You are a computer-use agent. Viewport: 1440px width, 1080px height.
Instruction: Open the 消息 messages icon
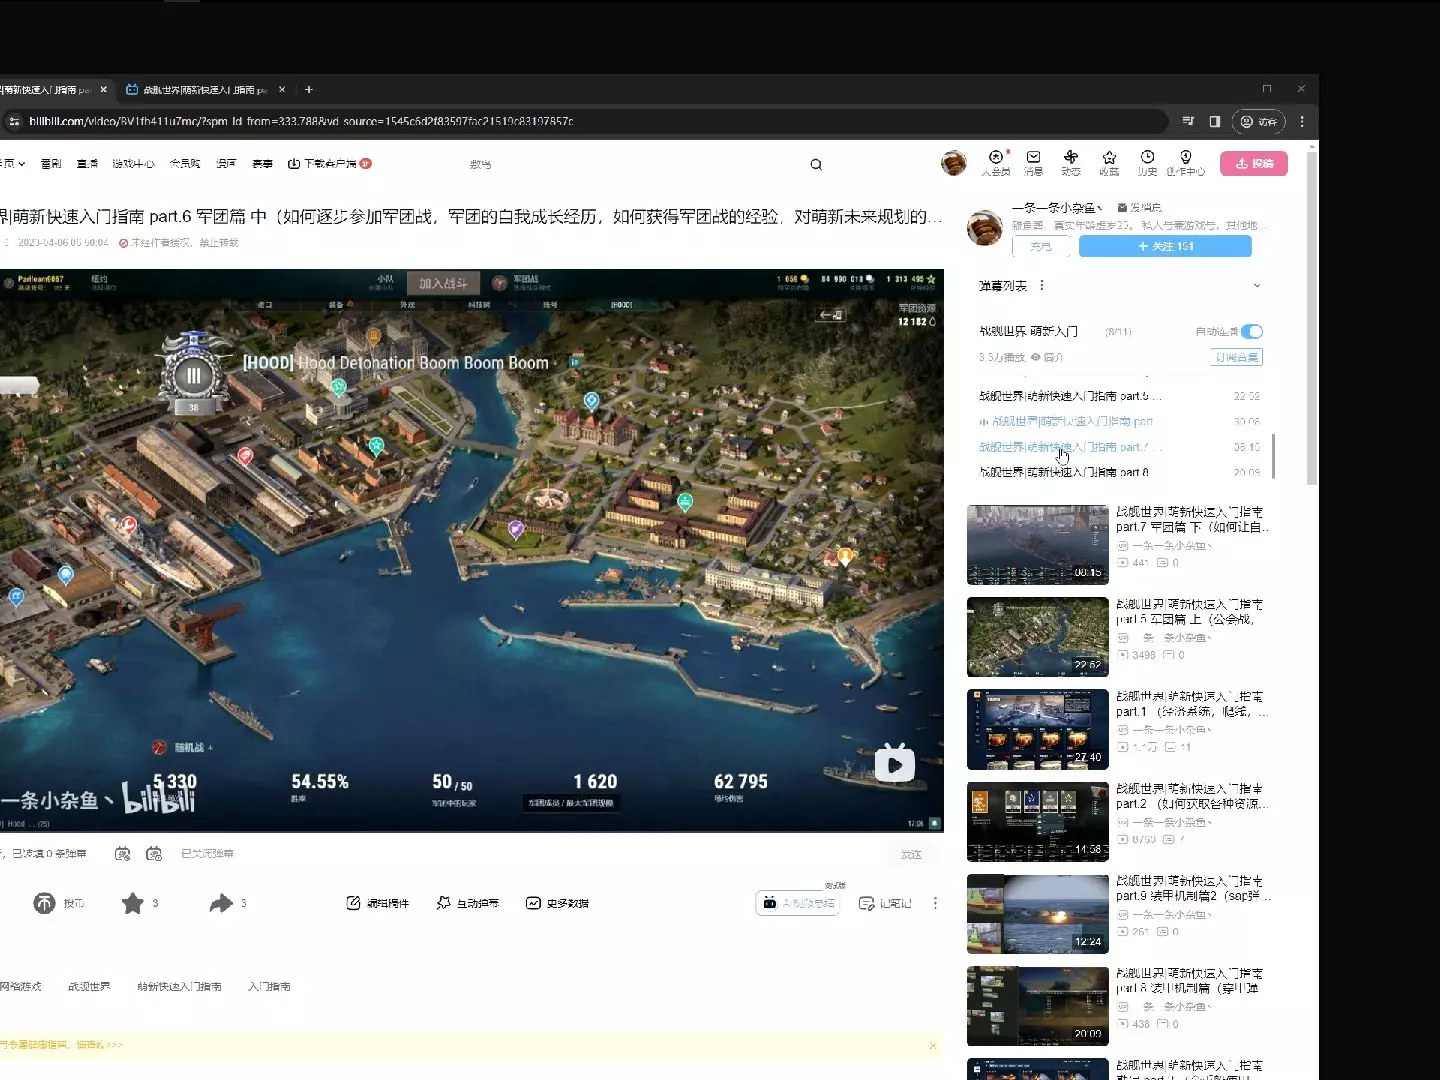pos(1033,163)
